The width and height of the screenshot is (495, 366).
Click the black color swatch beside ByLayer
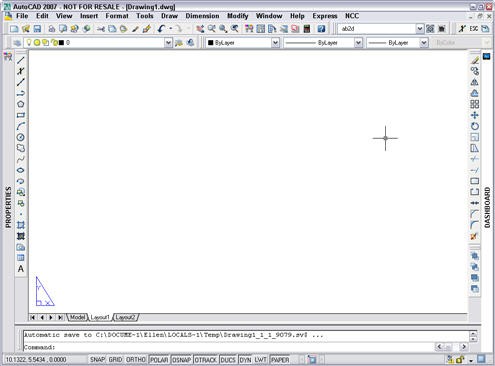click(x=210, y=43)
